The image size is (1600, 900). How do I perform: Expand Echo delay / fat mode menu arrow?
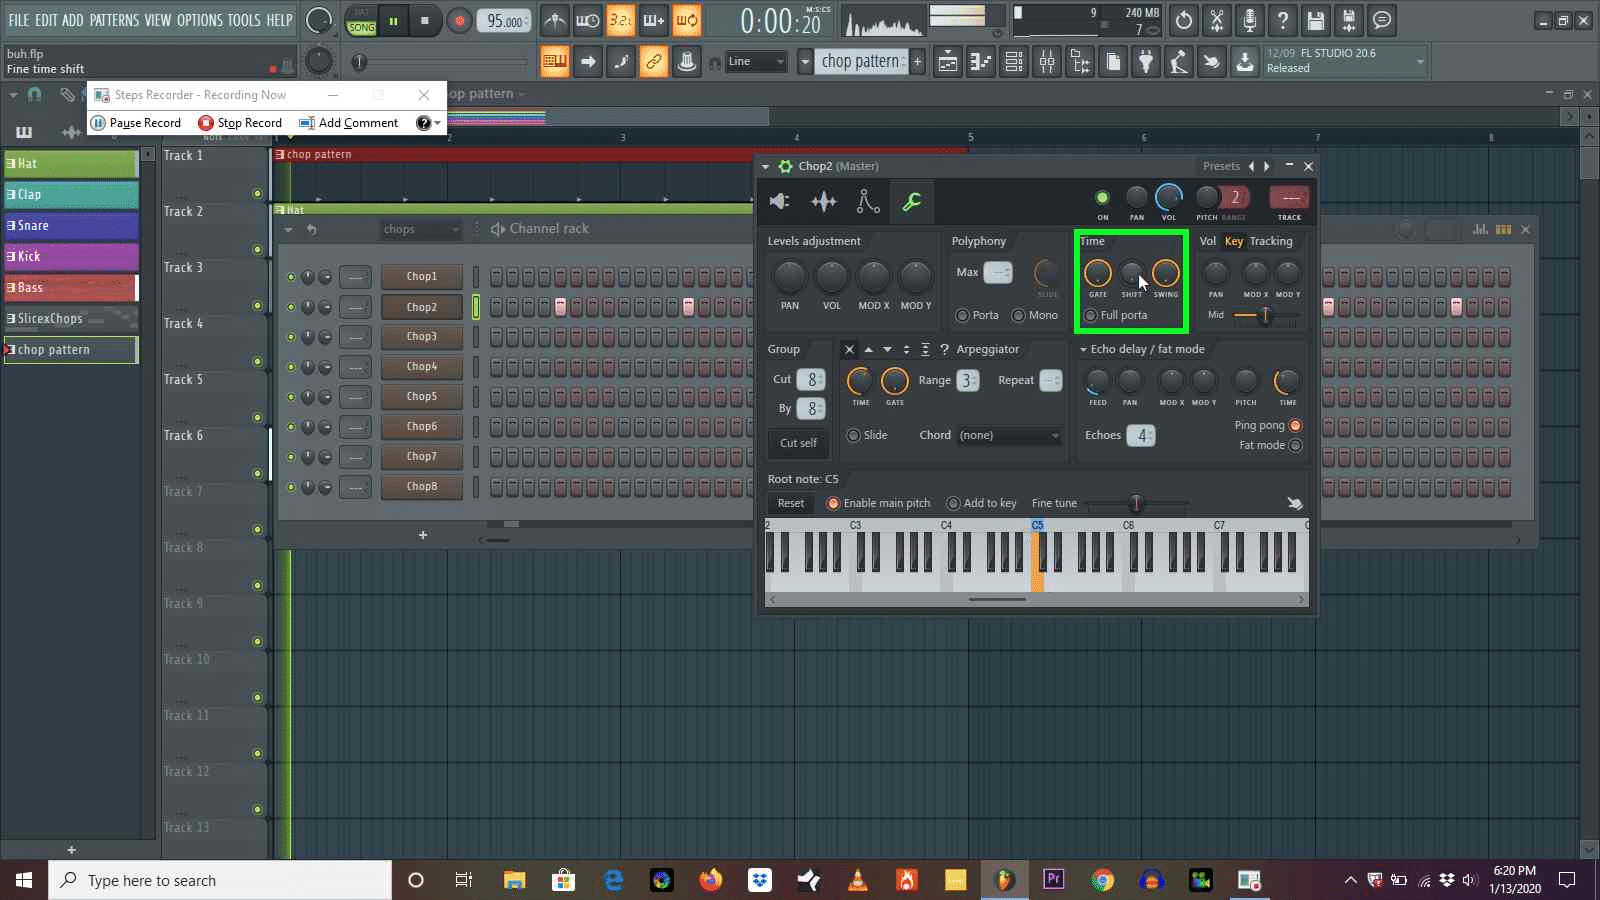1083,349
